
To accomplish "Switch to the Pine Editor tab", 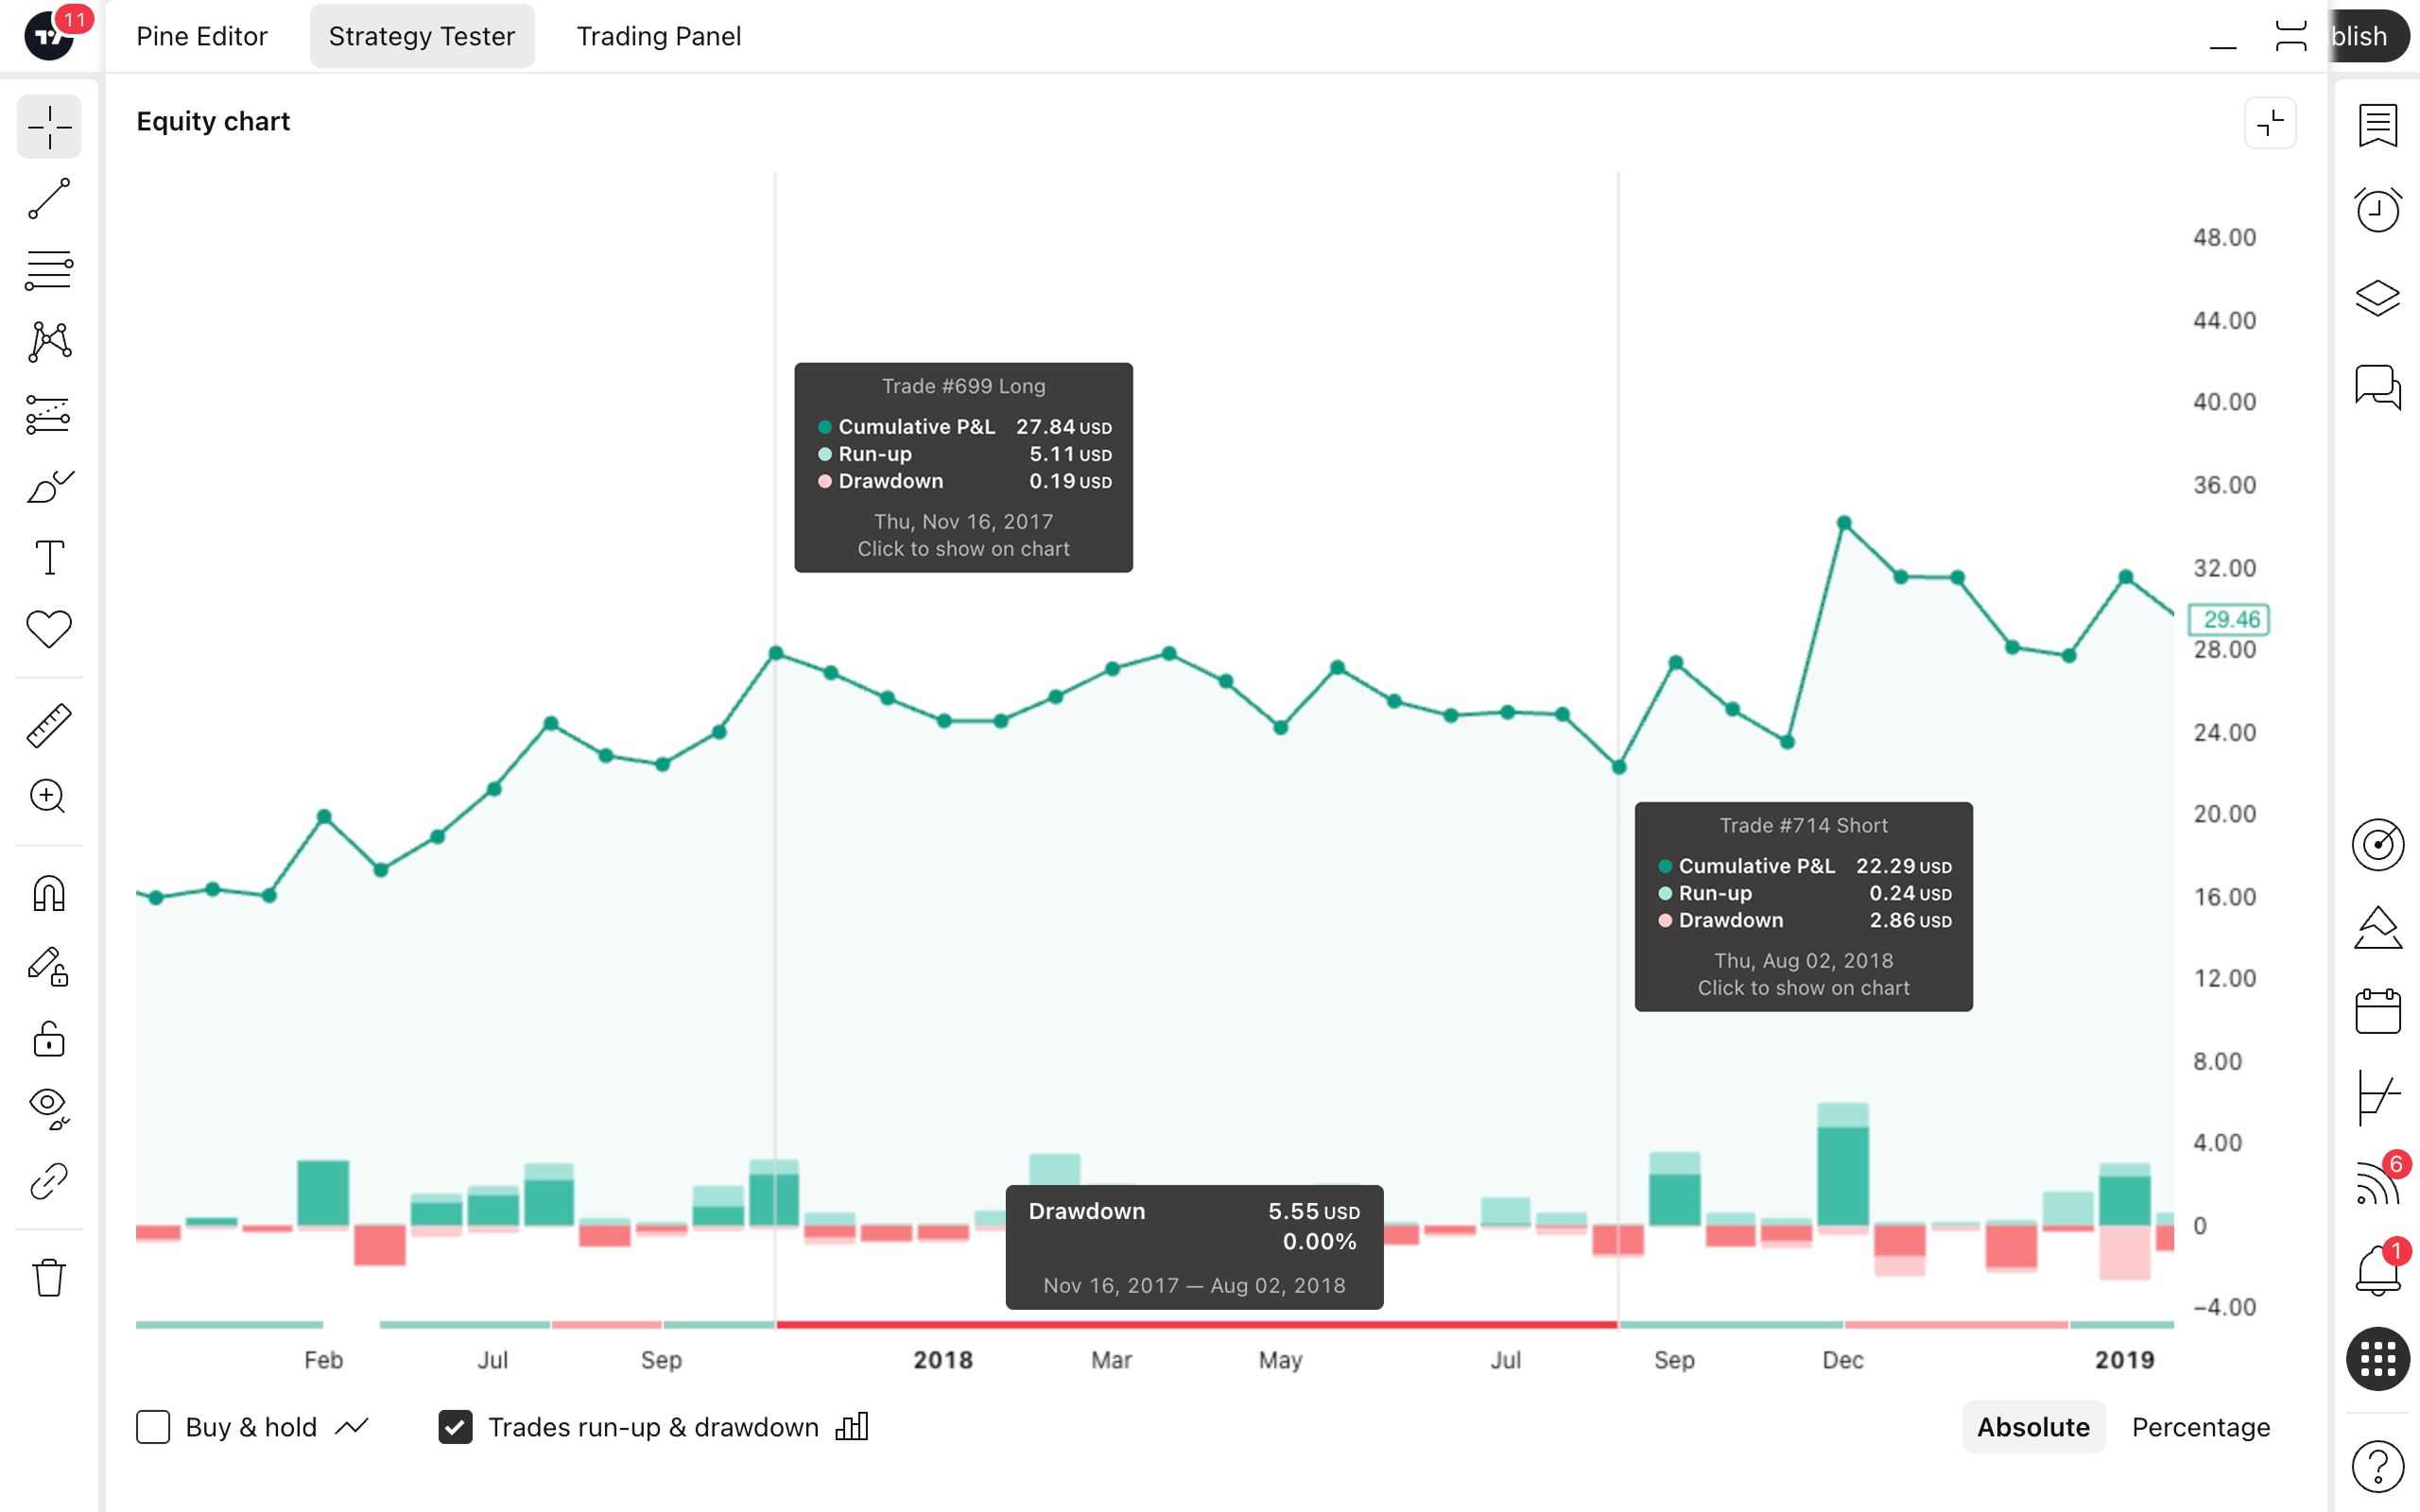I will tap(202, 36).
